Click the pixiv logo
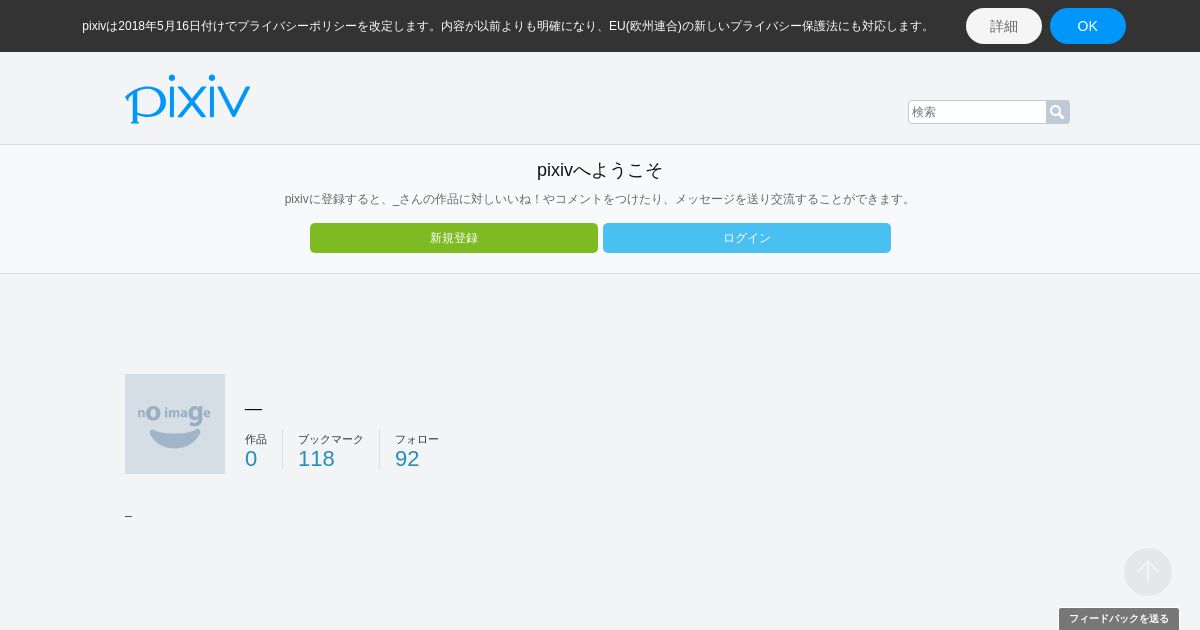 [x=187, y=99]
